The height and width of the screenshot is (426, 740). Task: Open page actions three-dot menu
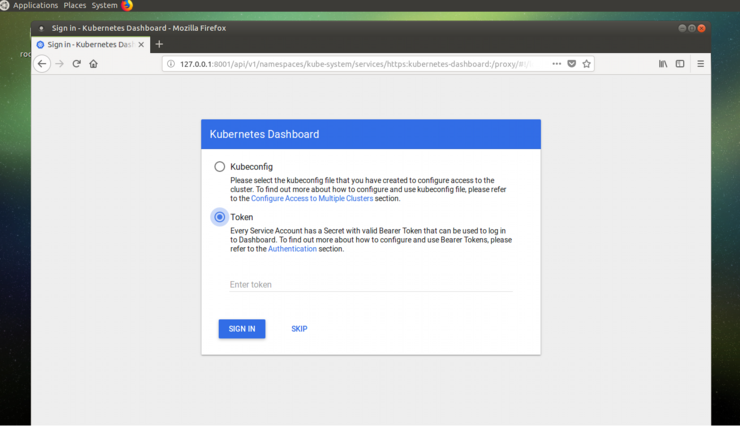(556, 64)
